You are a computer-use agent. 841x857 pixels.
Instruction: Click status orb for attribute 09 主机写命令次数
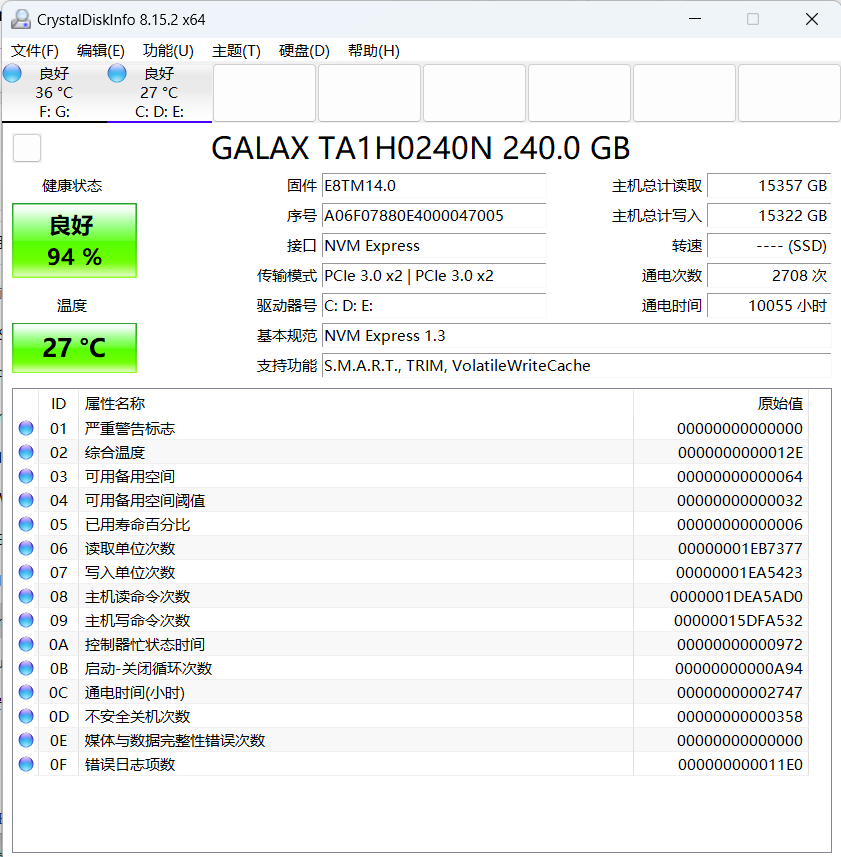[x=26, y=620]
